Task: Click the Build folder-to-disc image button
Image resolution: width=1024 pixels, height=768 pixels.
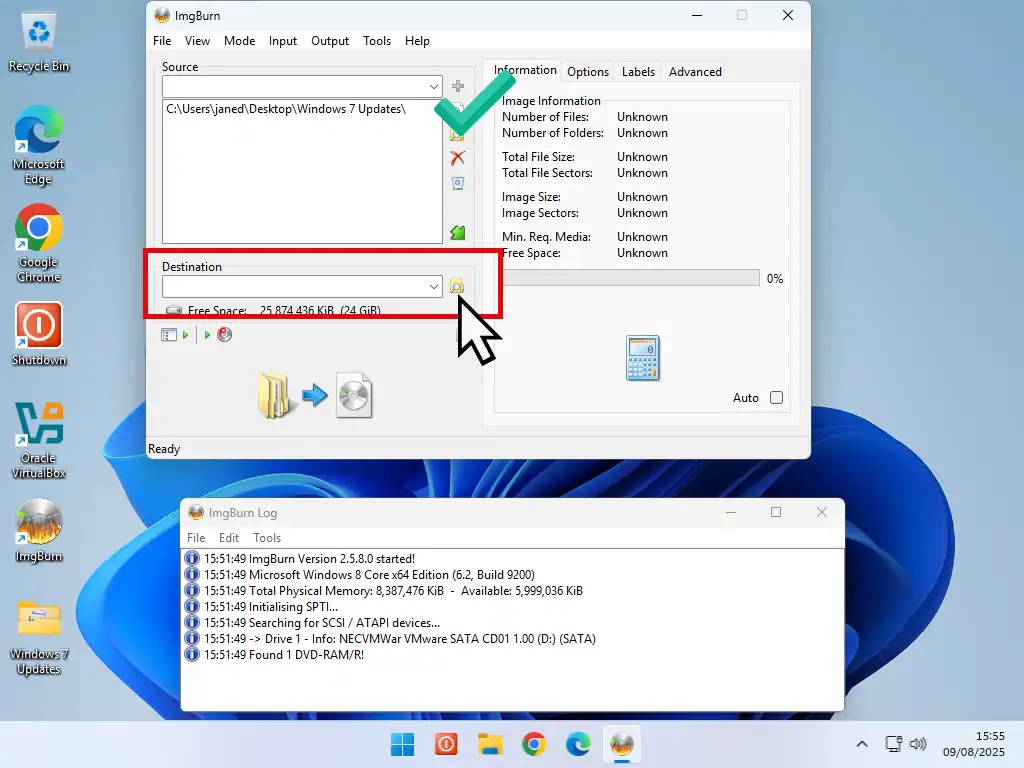Action: (314, 396)
